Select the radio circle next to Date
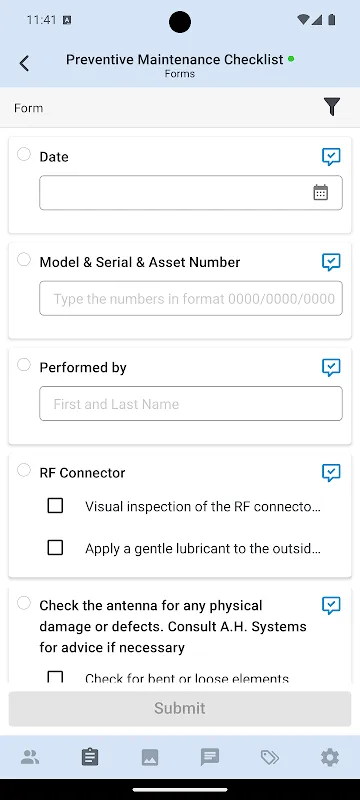This screenshot has height=800, width=360. (24, 154)
